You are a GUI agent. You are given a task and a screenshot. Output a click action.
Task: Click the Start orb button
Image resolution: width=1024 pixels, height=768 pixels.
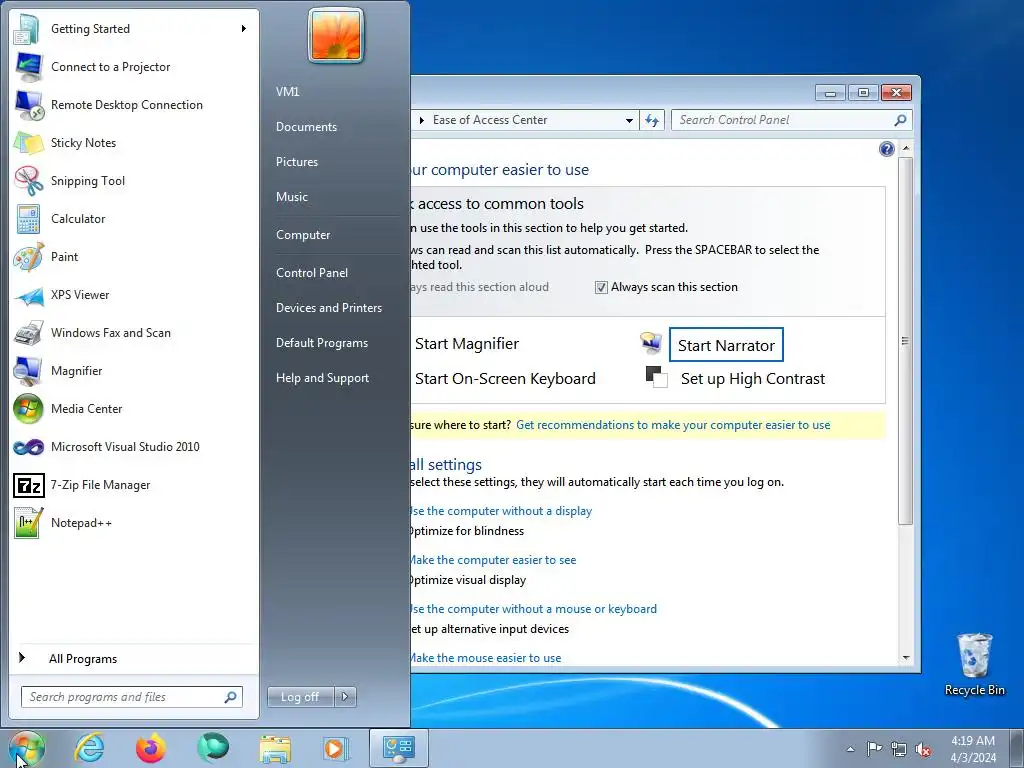click(x=26, y=748)
